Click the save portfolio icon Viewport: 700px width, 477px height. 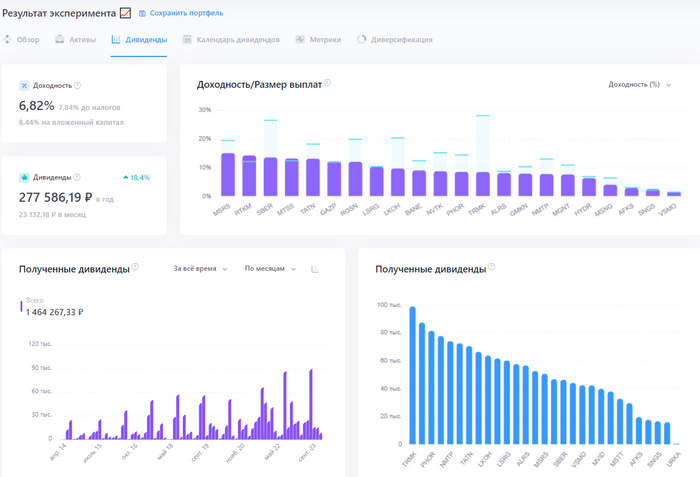(x=142, y=13)
